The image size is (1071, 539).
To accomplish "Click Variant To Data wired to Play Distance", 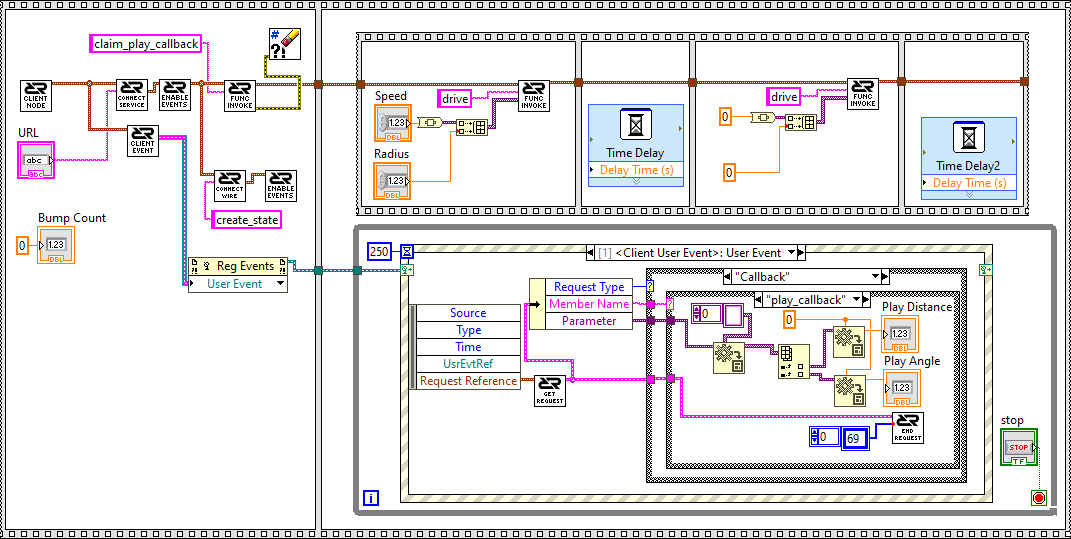I will click(849, 343).
